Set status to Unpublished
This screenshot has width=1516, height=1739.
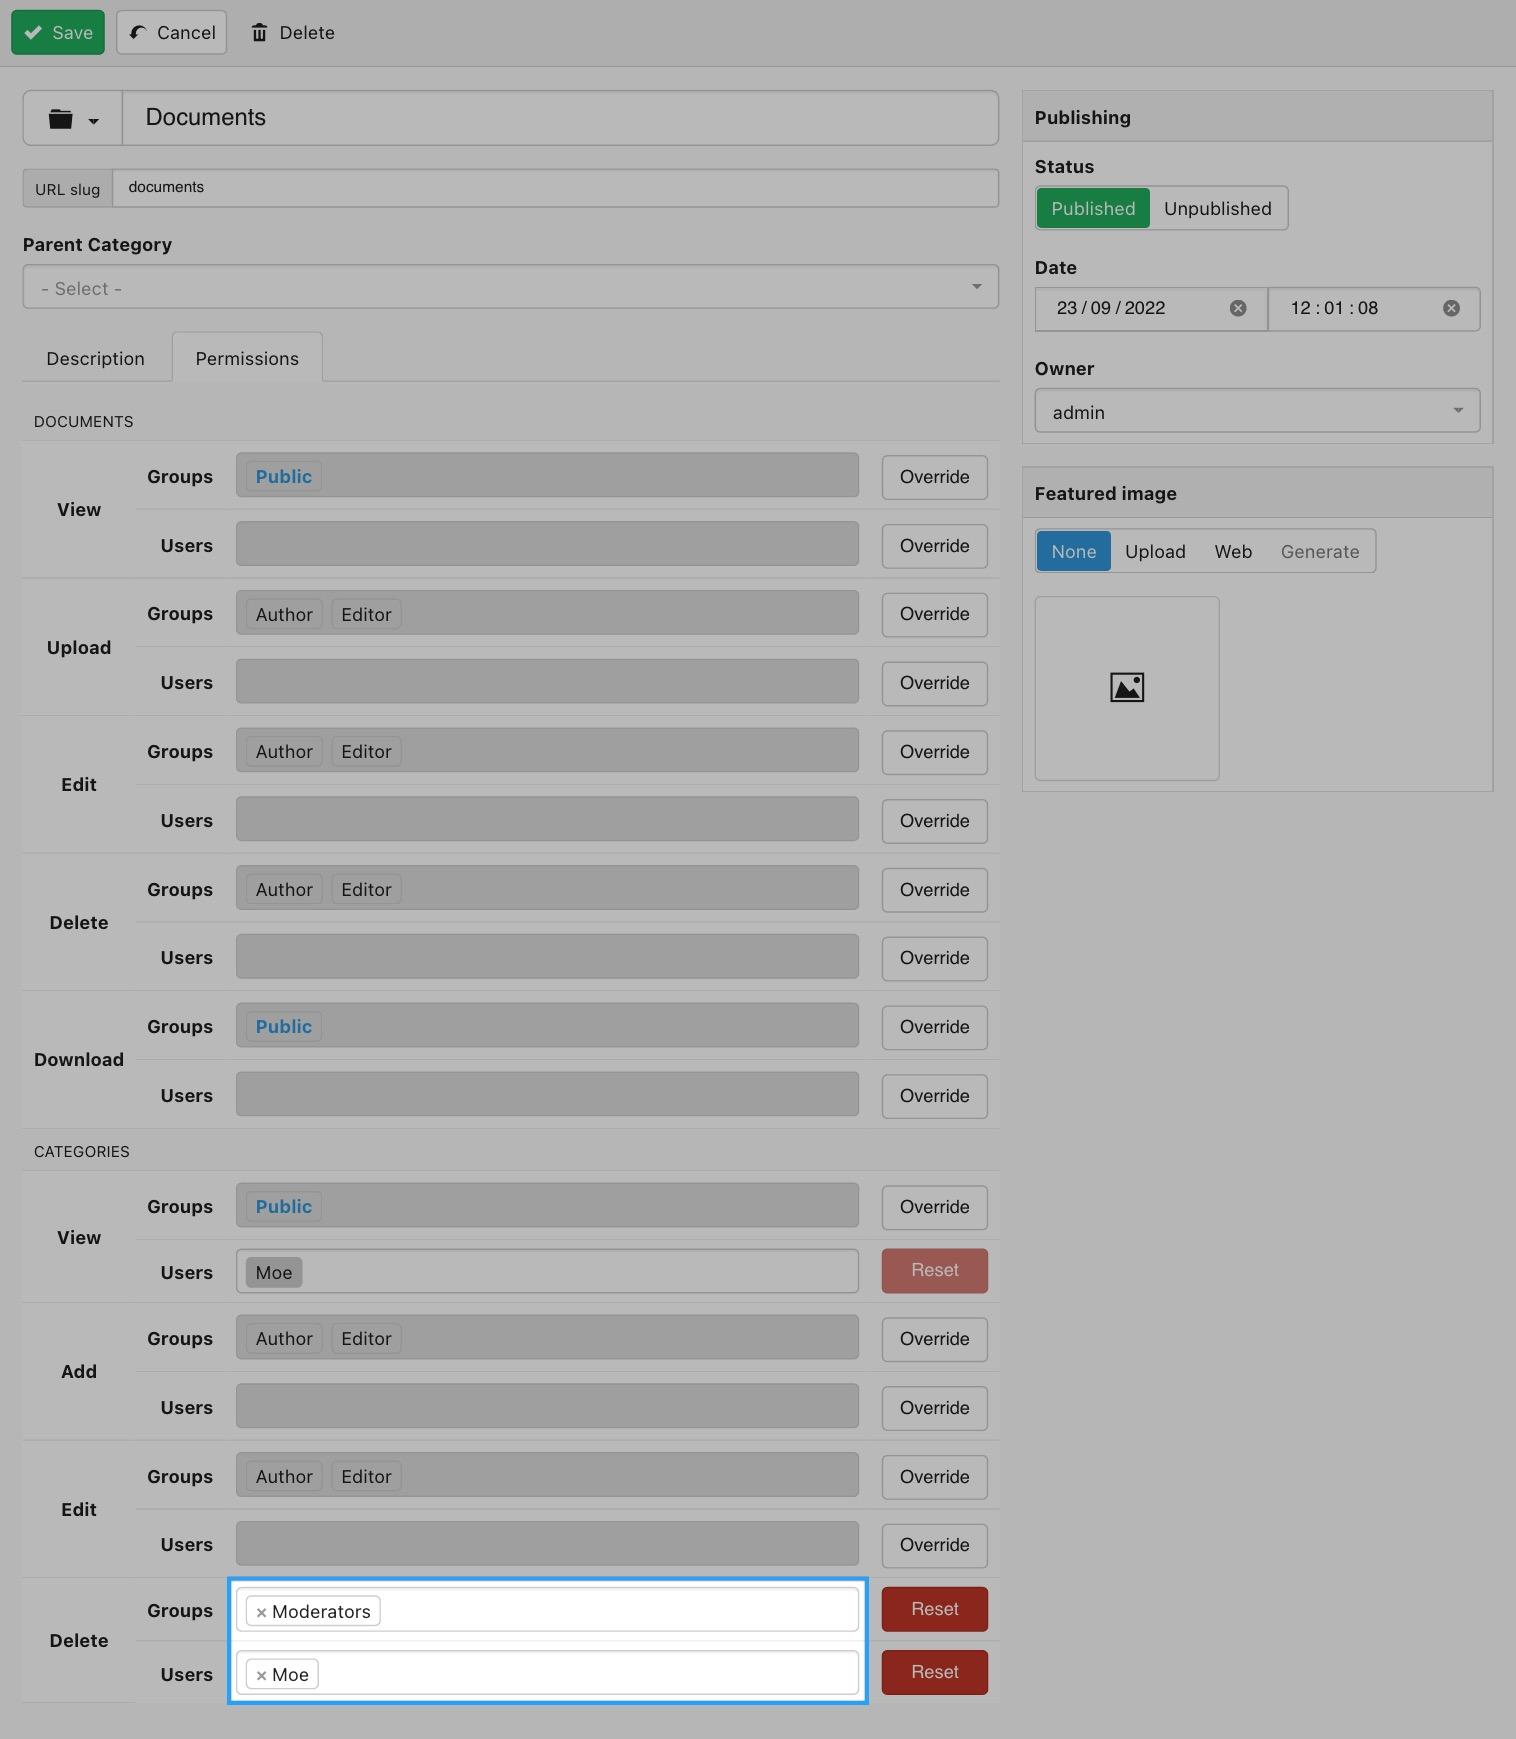1217,208
